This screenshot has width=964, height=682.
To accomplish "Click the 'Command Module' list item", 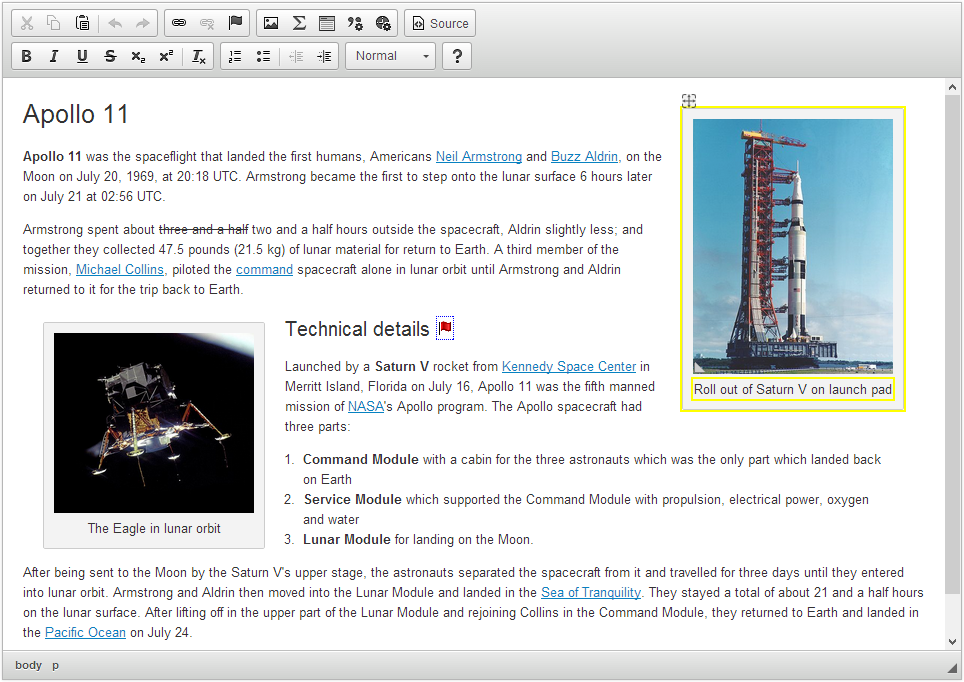I will (x=591, y=469).
